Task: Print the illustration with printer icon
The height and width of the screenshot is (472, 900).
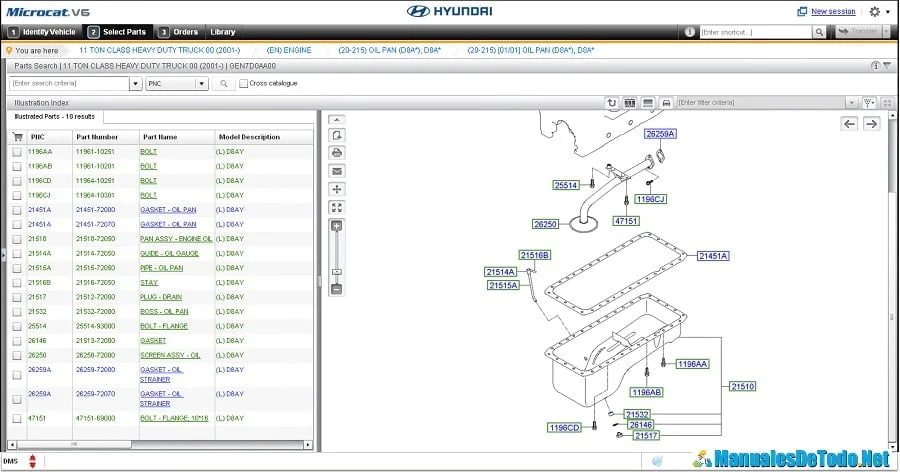Action: [x=336, y=153]
